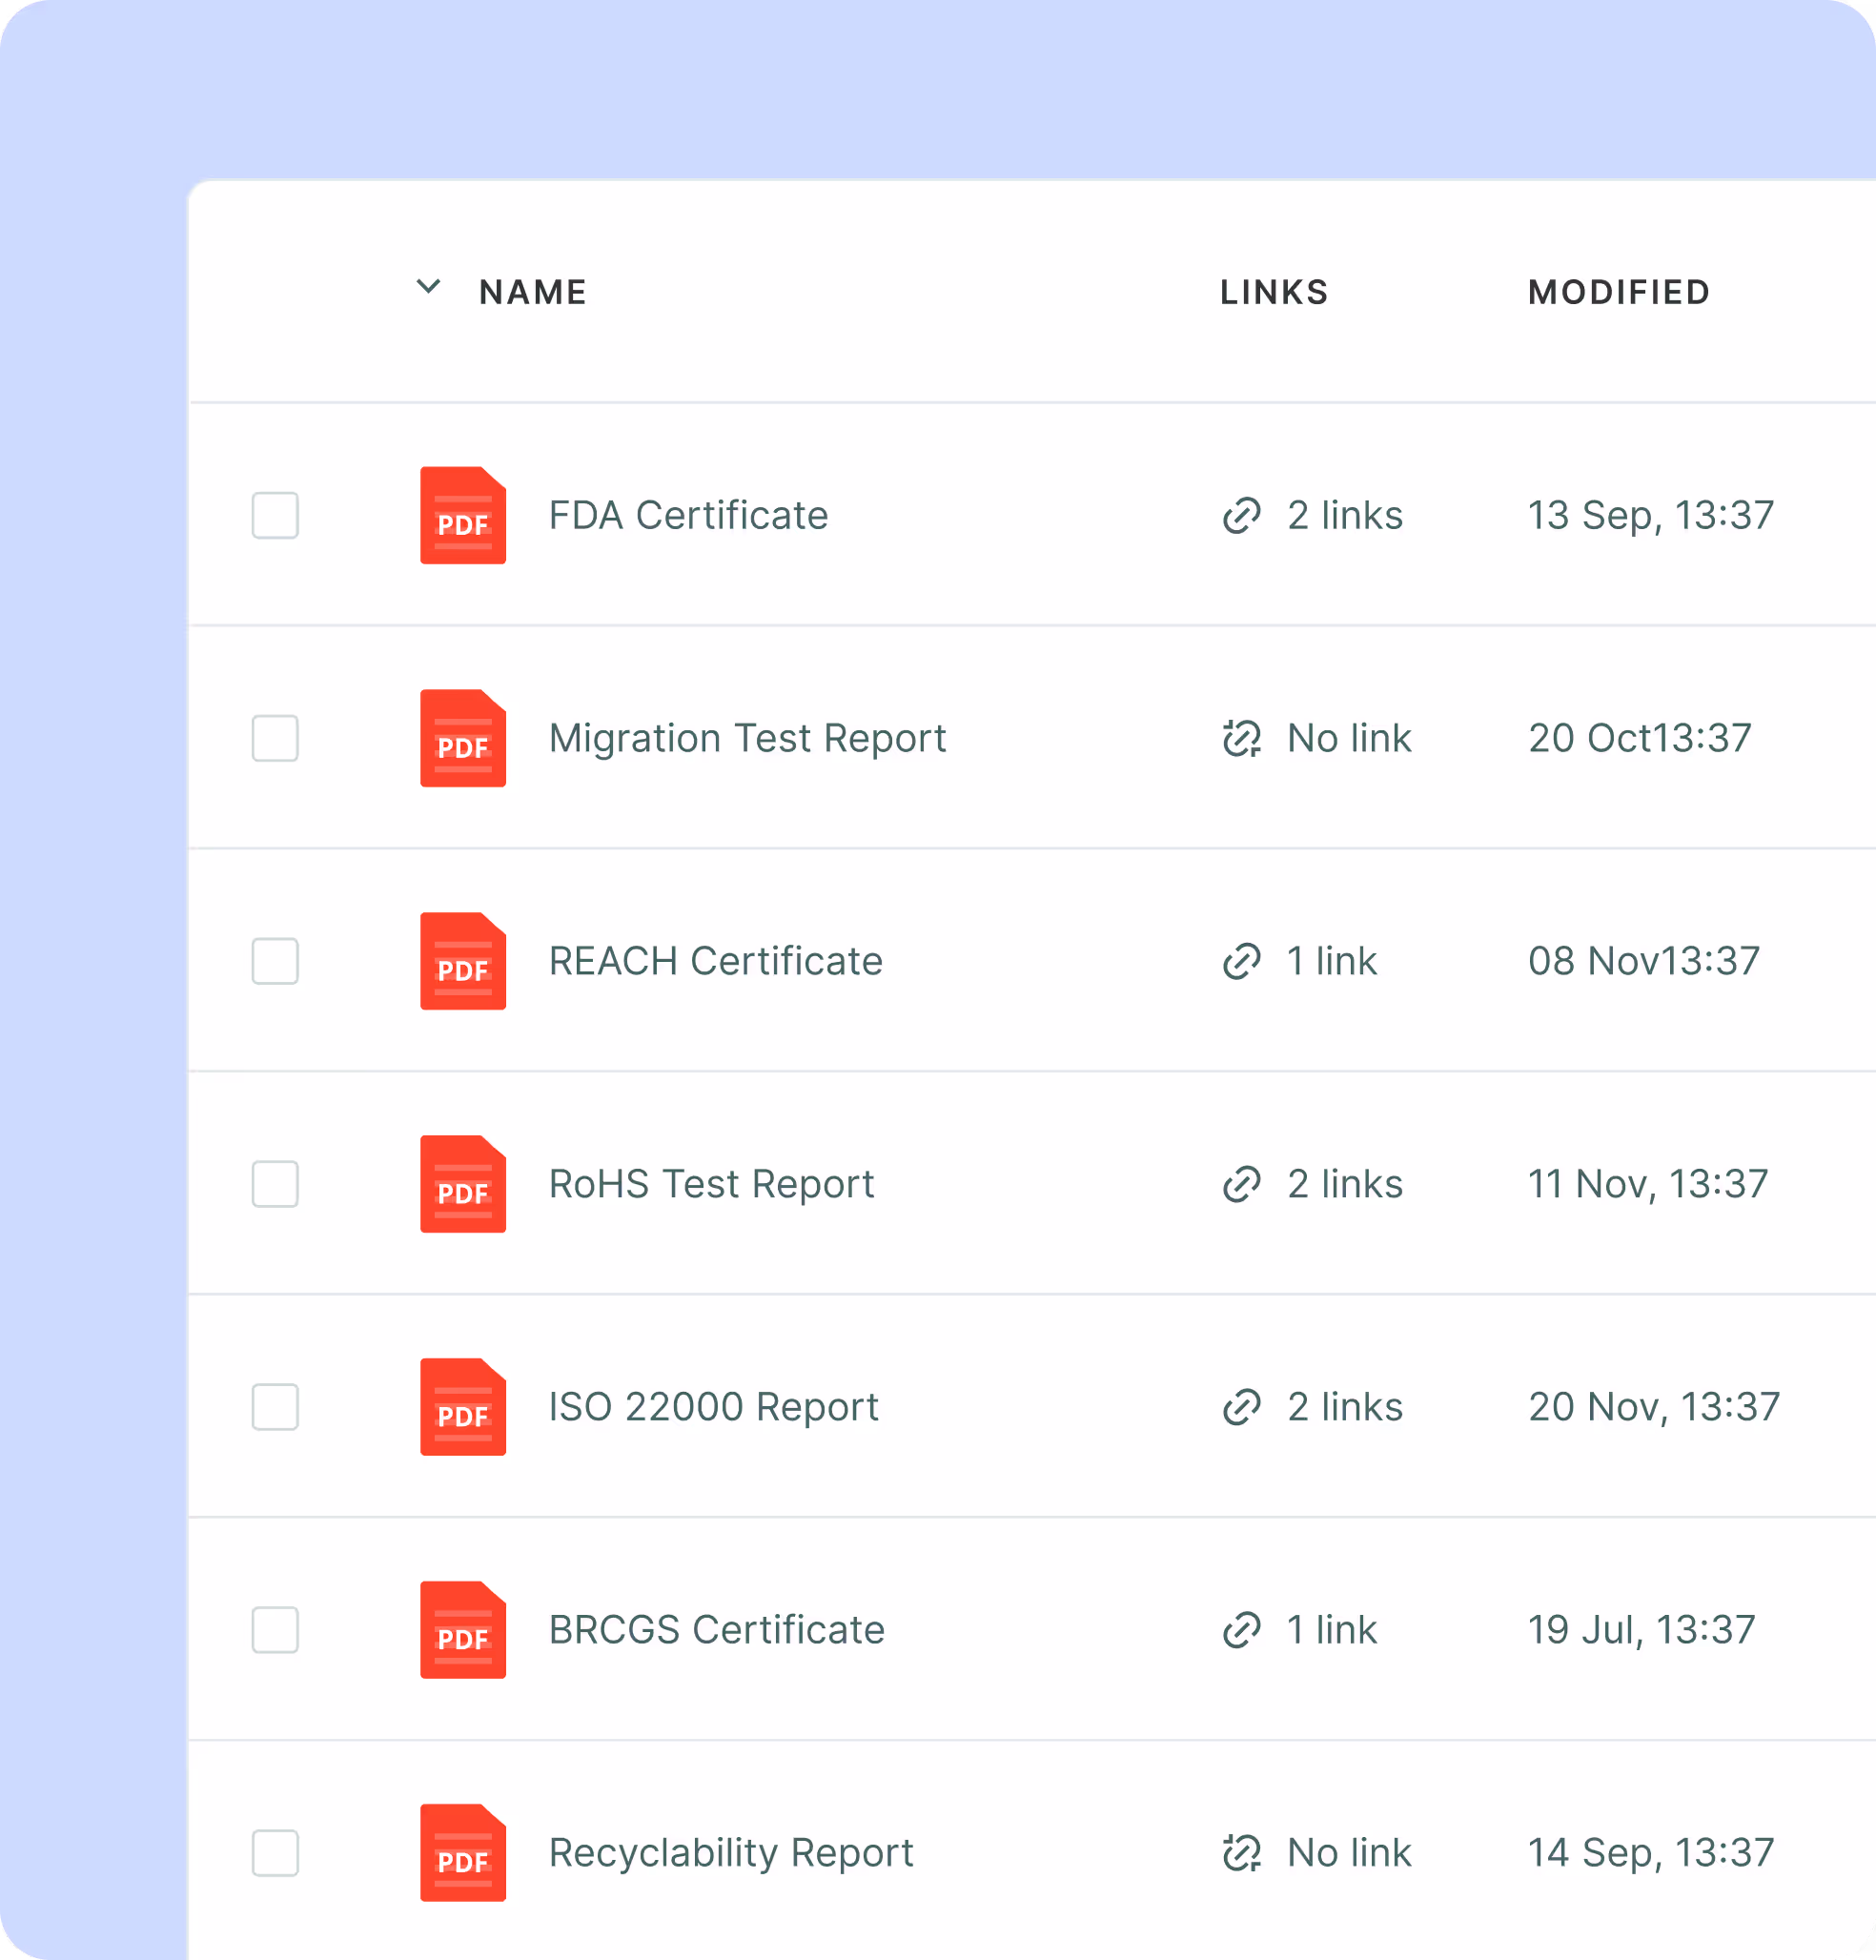Image resolution: width=1876 pixels, height=1960 pixels.
Task: Click the no-link icon for Recyclability Report
Action: 1241,1853
